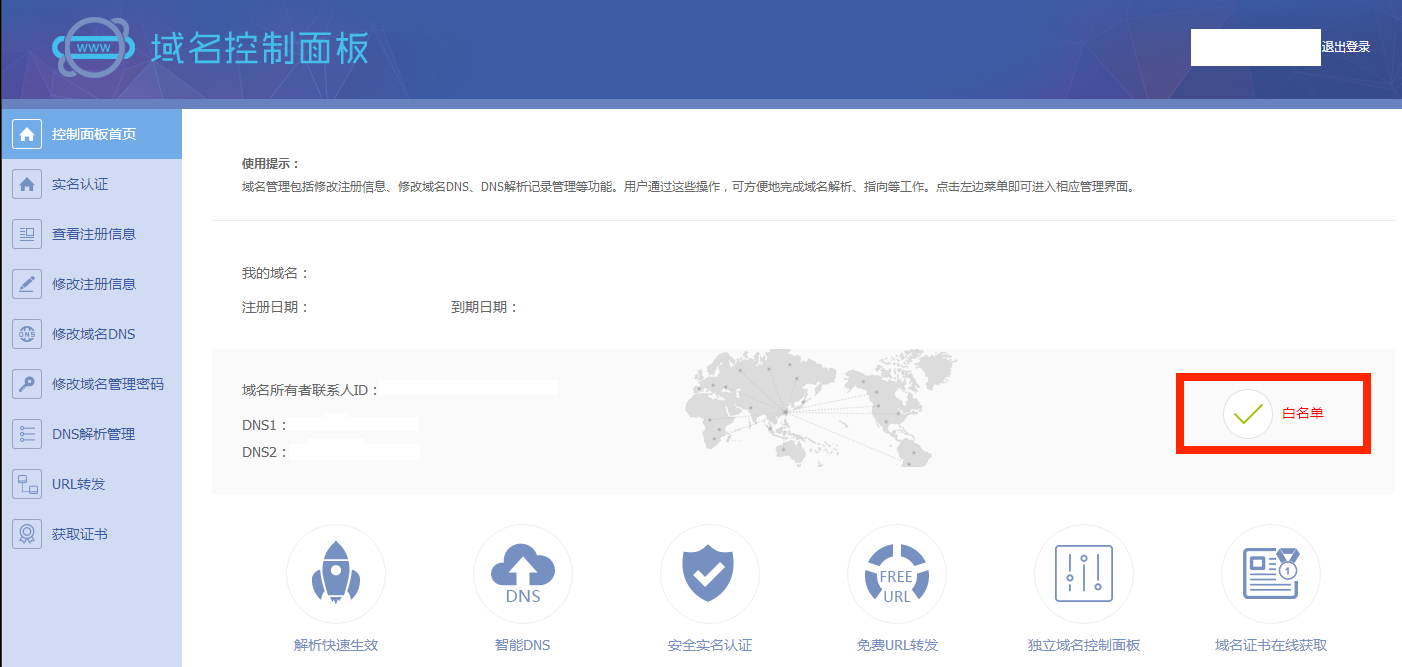Click the pencil icon beside 修改注册信息
The height and width of the screenshot is (667, 1402).
[x=27, y=284]
